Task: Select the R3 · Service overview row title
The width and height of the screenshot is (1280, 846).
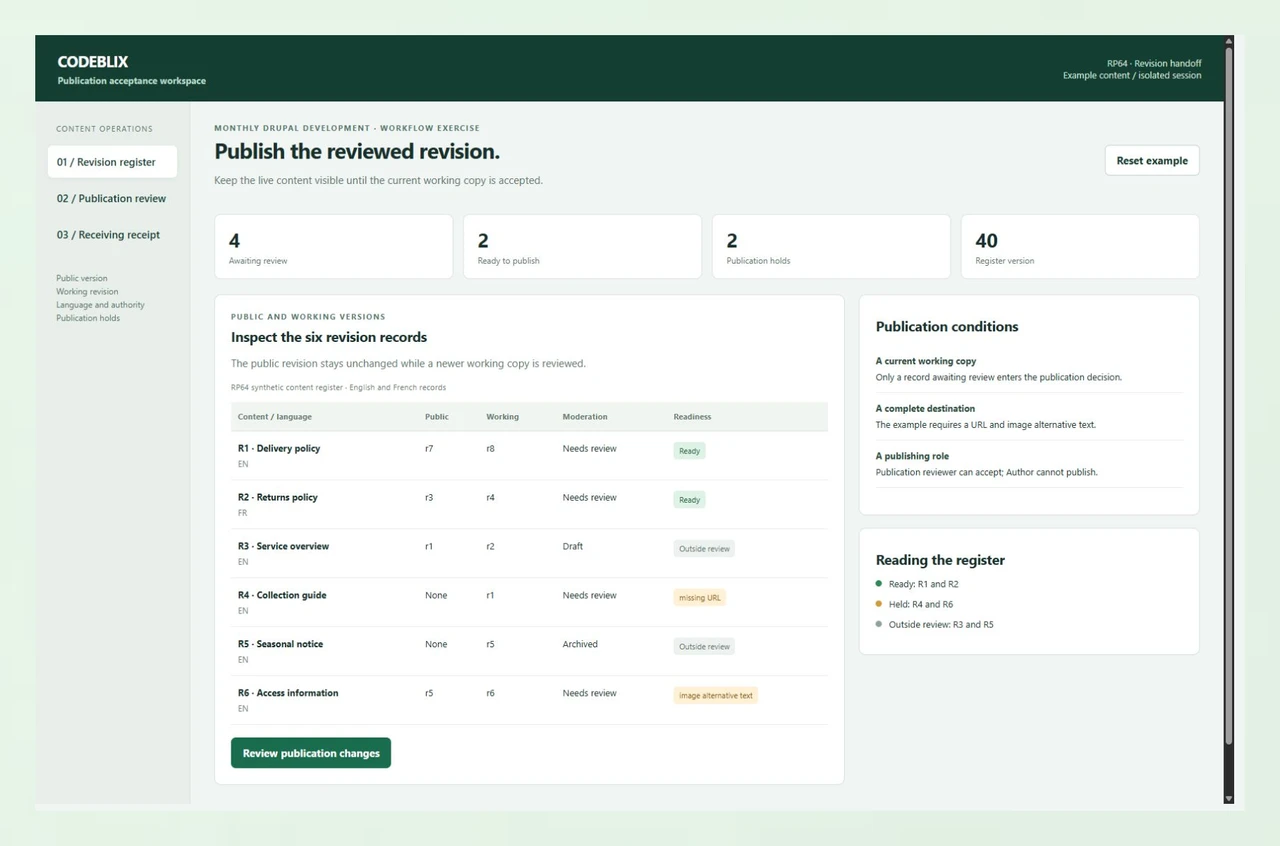Action: pyautogui.click(x=283, y=546)
